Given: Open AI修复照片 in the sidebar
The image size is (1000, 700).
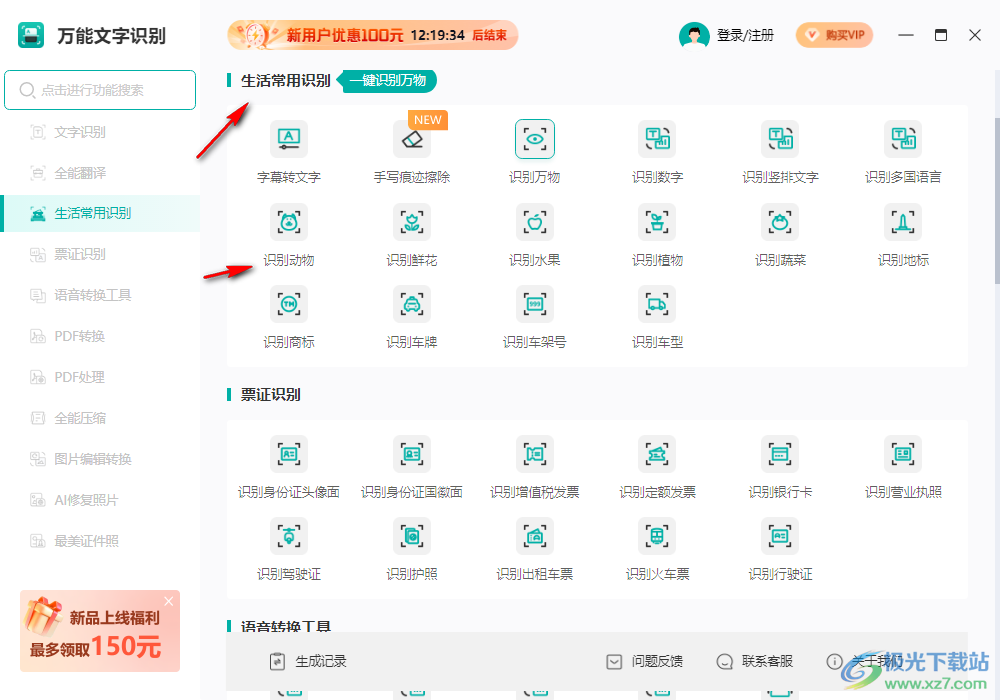Looking at the screenshot, I should coord(100,500).
